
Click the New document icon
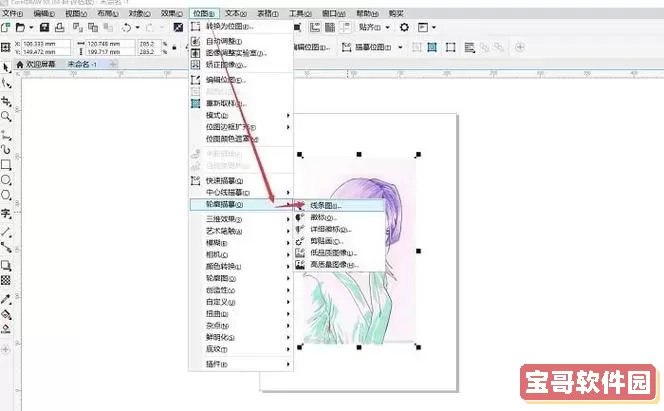point(6,28)
